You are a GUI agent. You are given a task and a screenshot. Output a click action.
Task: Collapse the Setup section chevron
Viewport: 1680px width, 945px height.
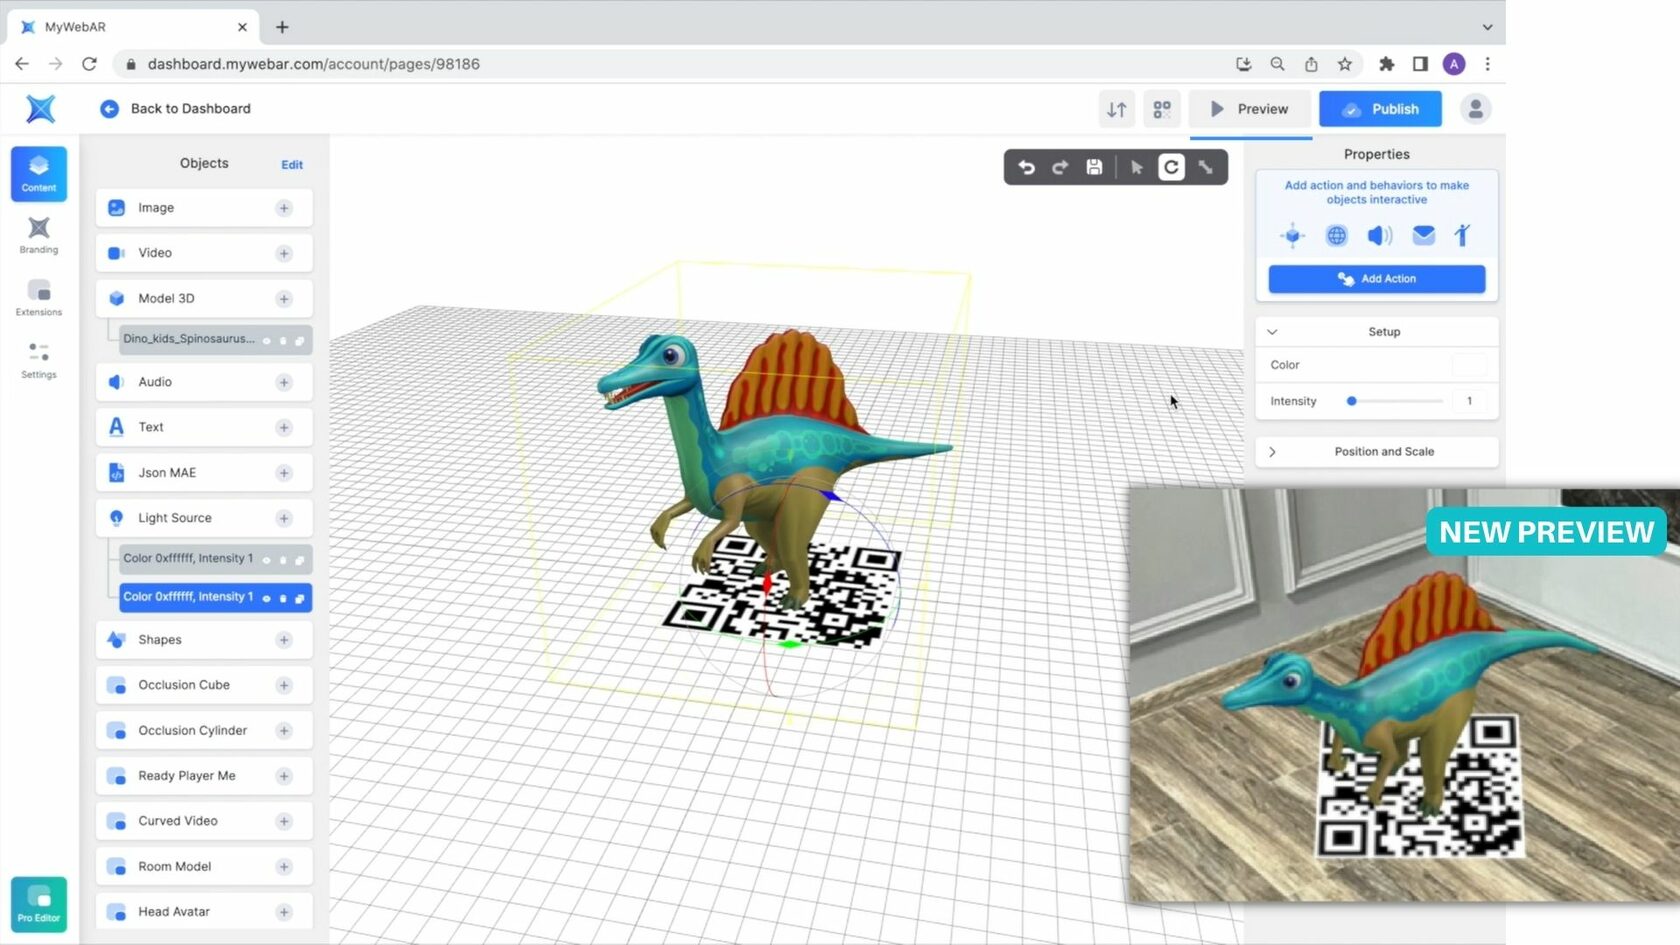1272,332
